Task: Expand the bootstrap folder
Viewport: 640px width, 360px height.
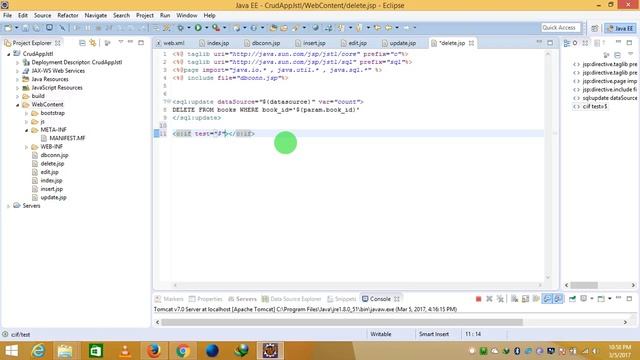Action: click(x=27, y=113)
